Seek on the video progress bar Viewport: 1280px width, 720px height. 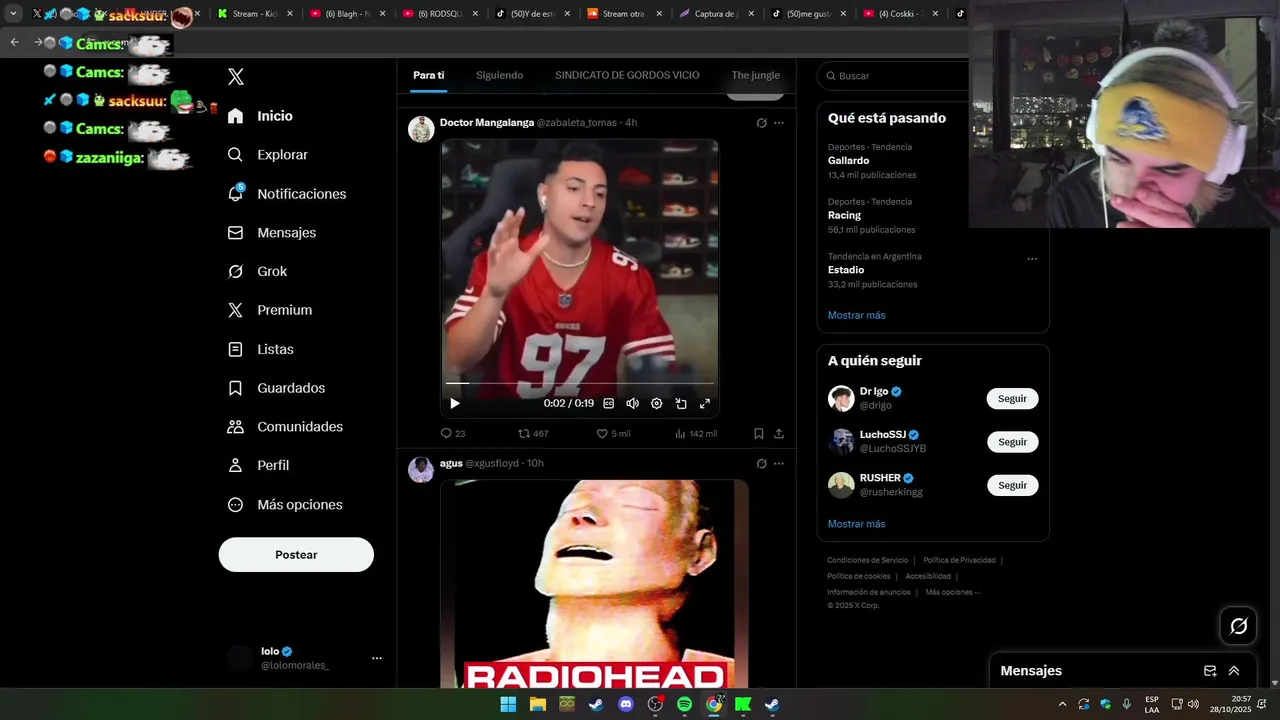[580, 383]
